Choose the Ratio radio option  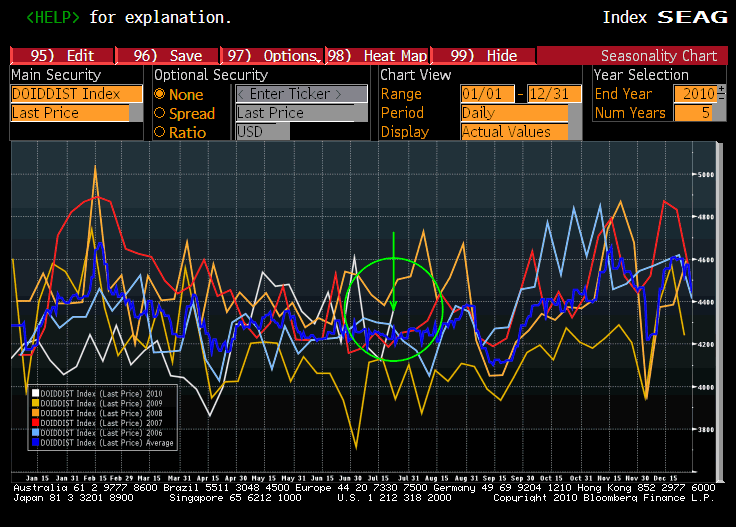(159, 132)
